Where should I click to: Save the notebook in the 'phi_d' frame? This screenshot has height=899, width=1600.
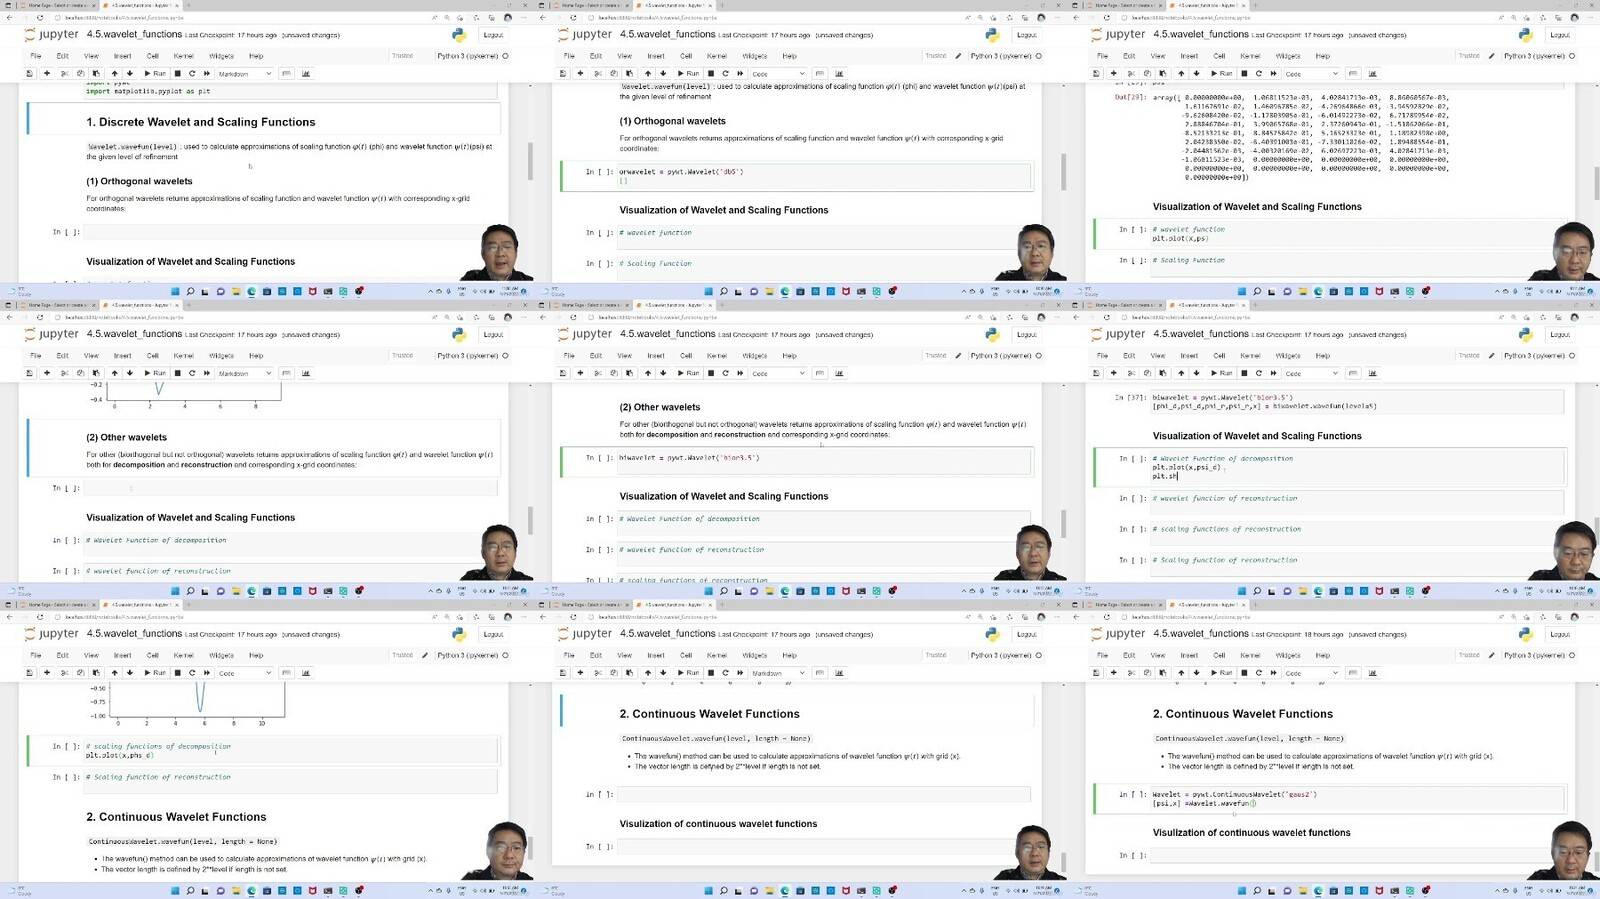point(30,673)
